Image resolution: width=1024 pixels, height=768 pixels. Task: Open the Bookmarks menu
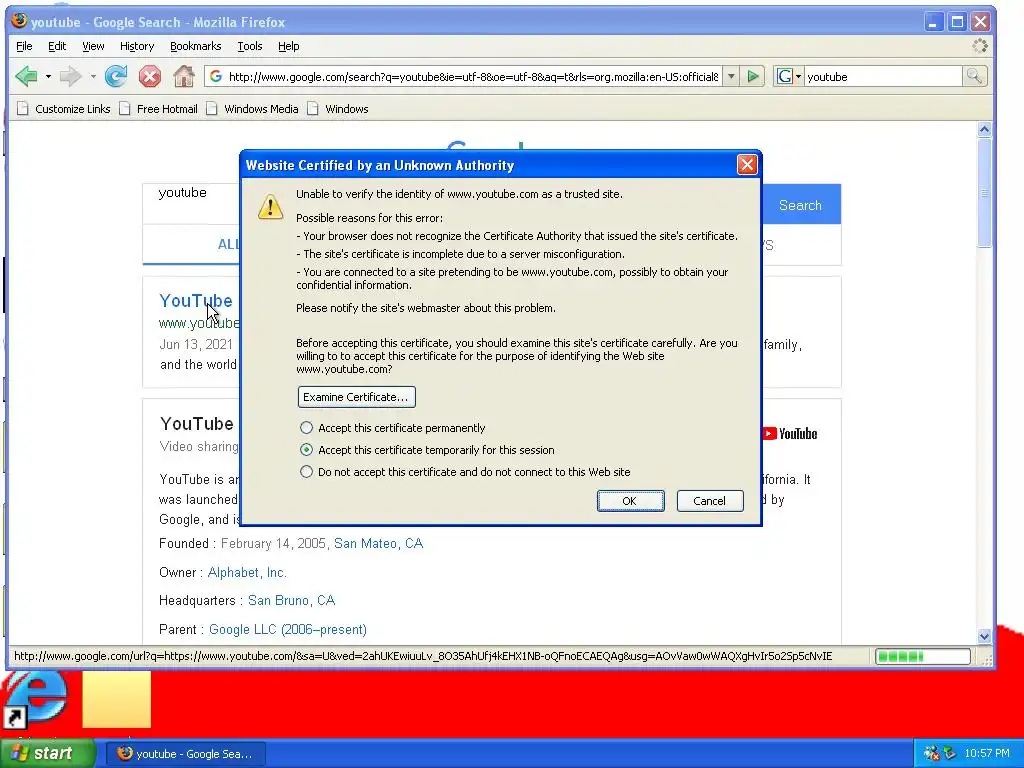point(195,46)
